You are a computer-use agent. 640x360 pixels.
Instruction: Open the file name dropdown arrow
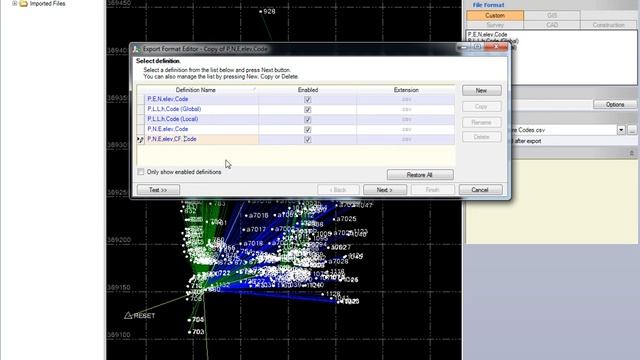coord(621,130)
